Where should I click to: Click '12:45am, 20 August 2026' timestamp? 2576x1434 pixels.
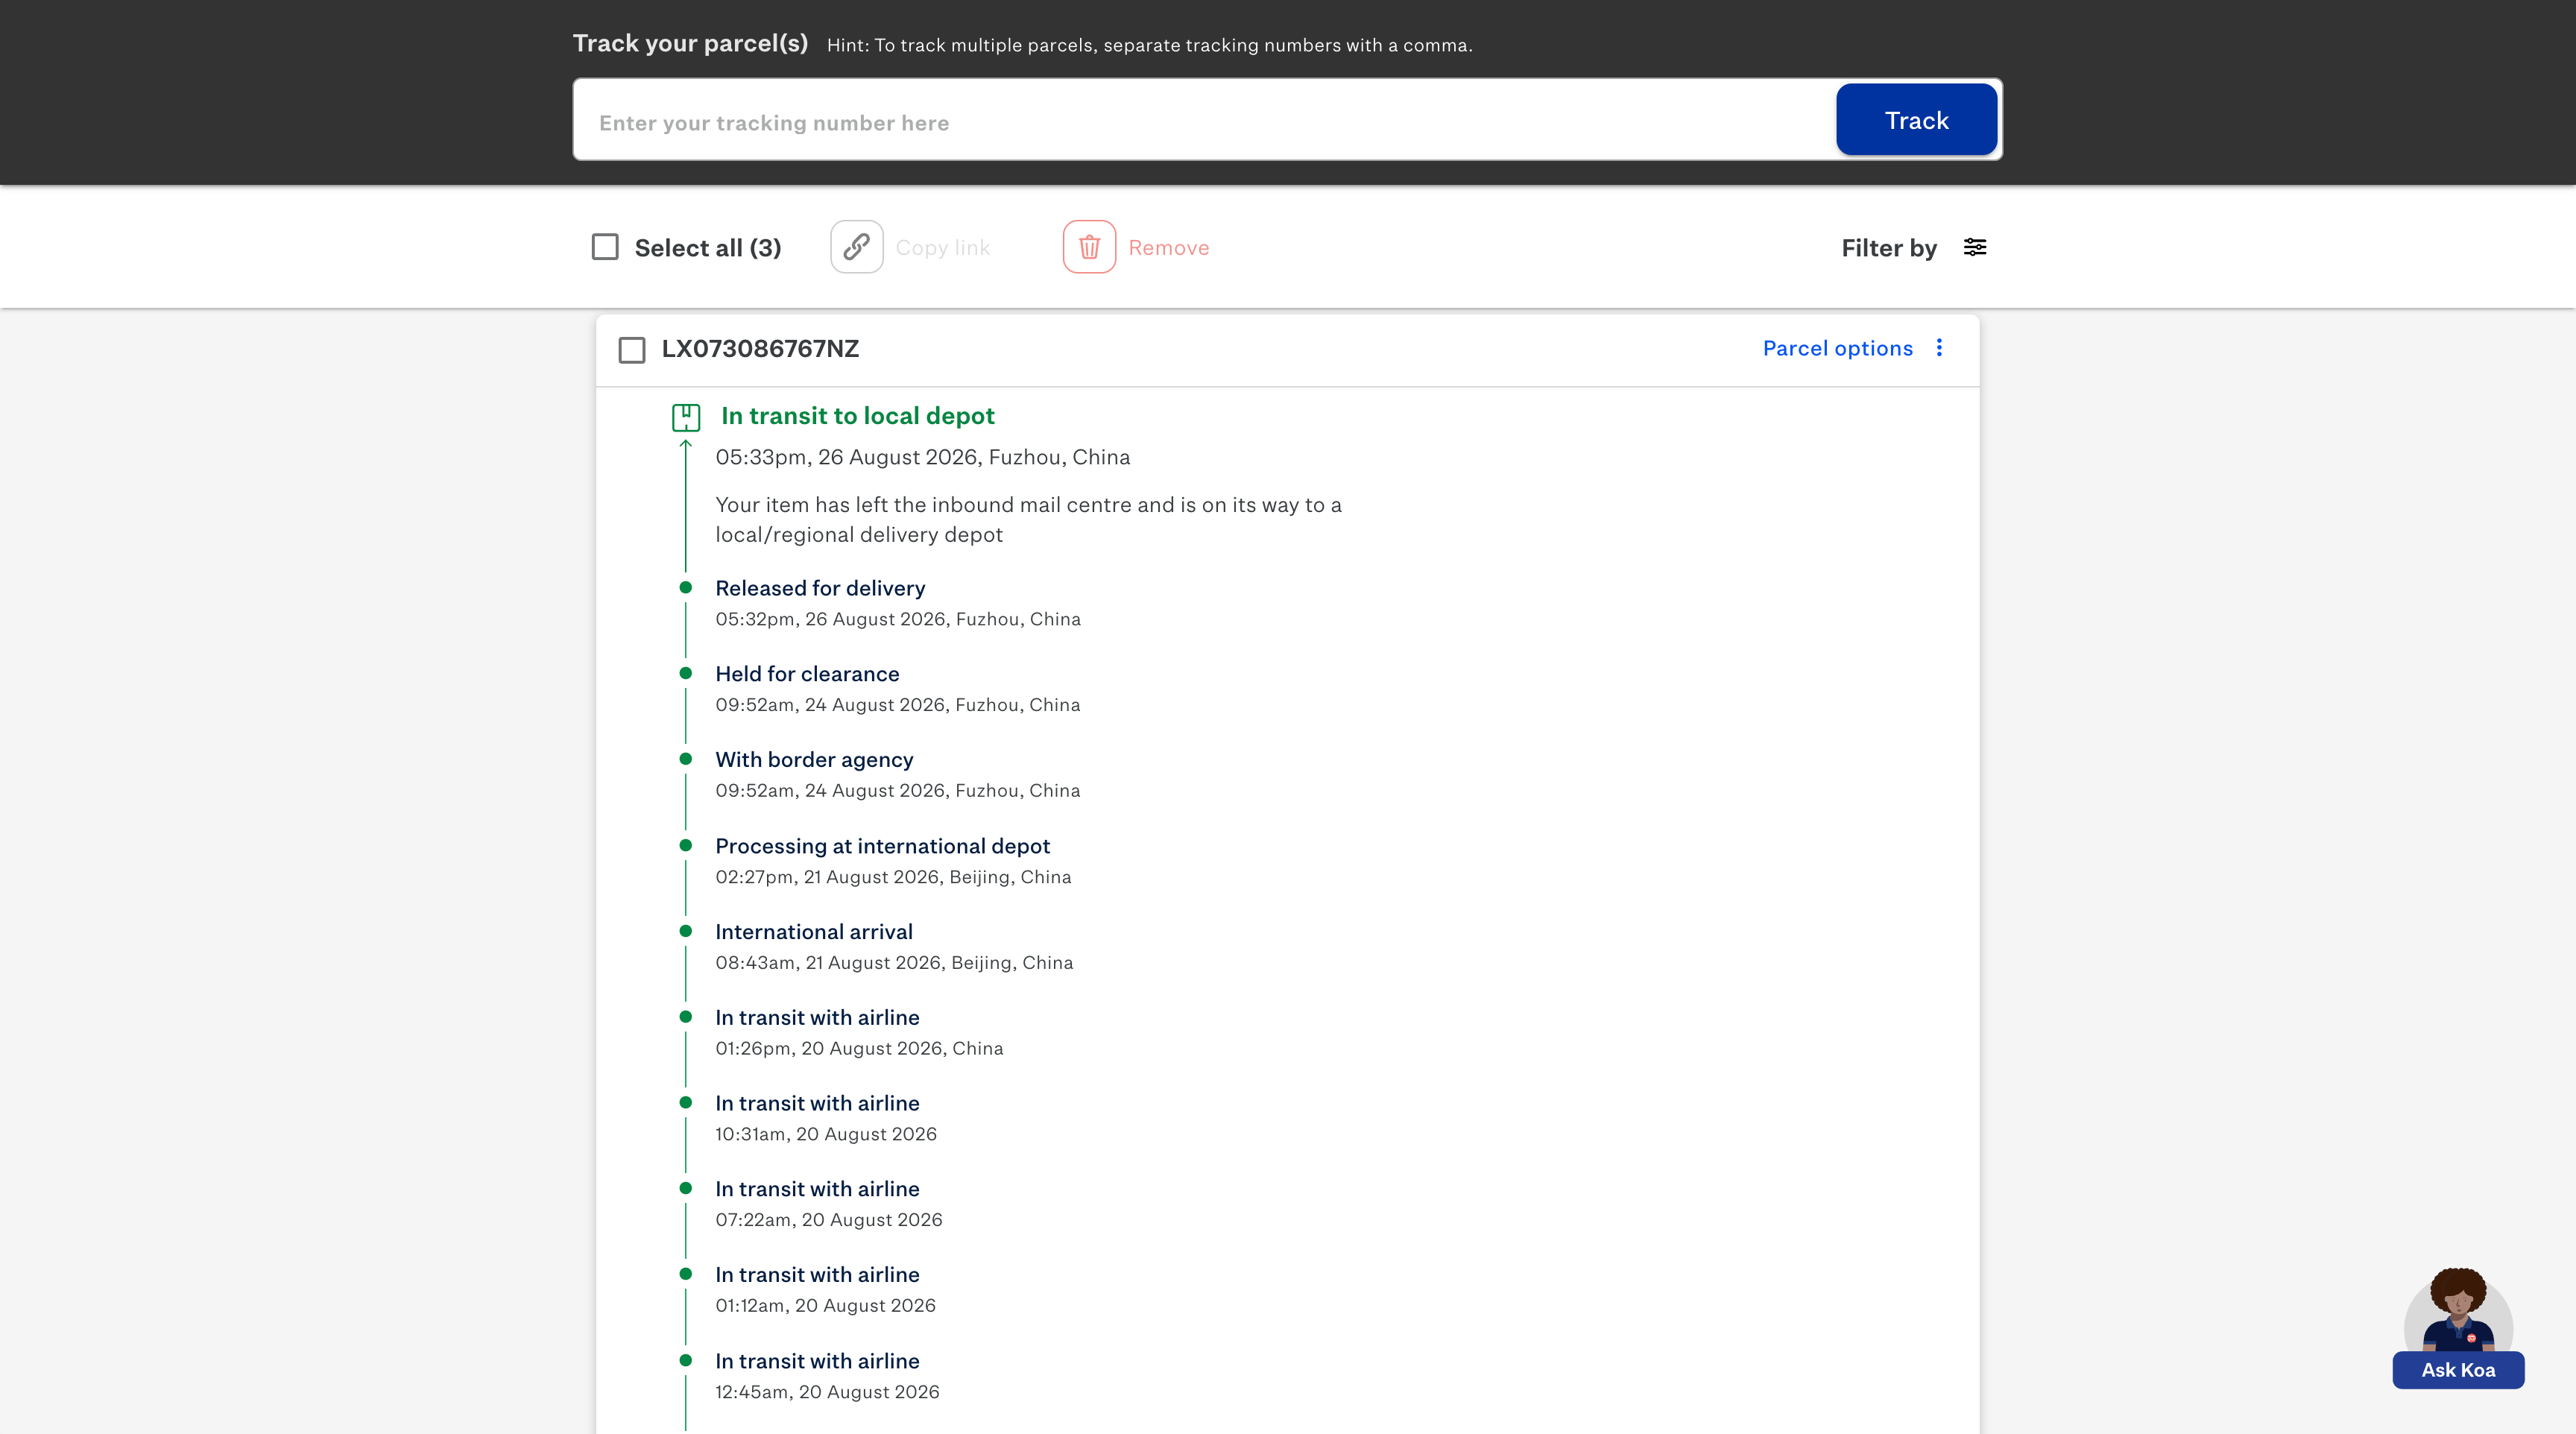827,1392
